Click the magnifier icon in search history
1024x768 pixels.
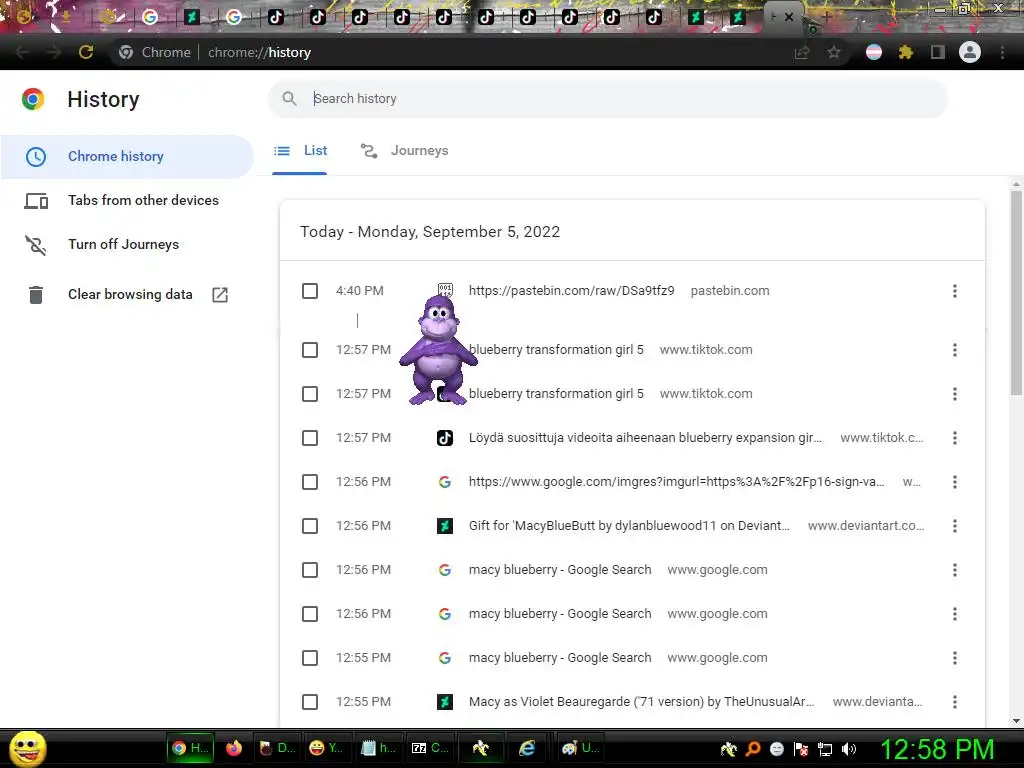pos(289,99)
